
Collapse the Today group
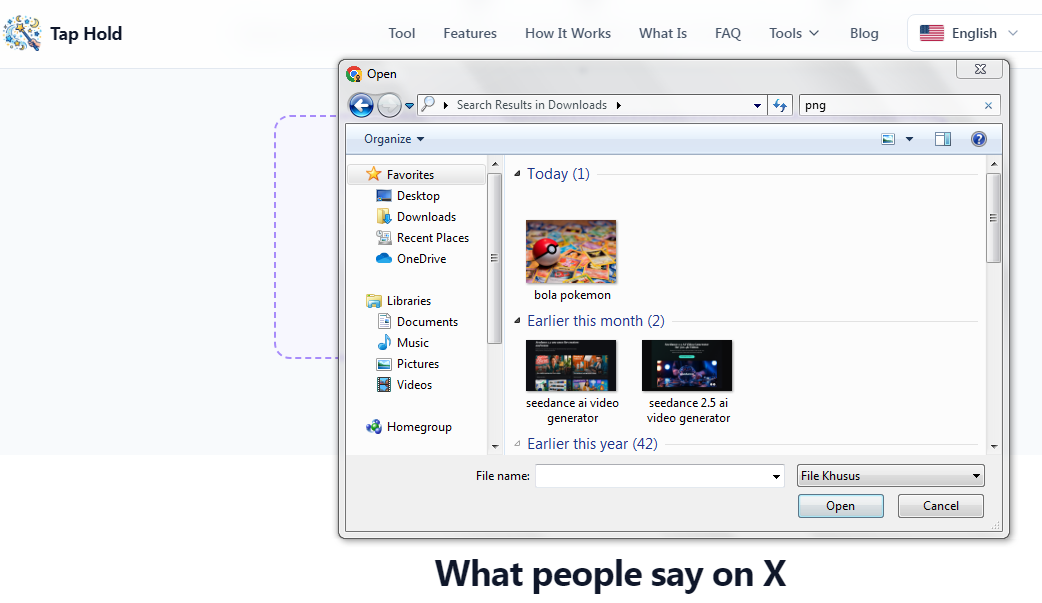point(517,174)
